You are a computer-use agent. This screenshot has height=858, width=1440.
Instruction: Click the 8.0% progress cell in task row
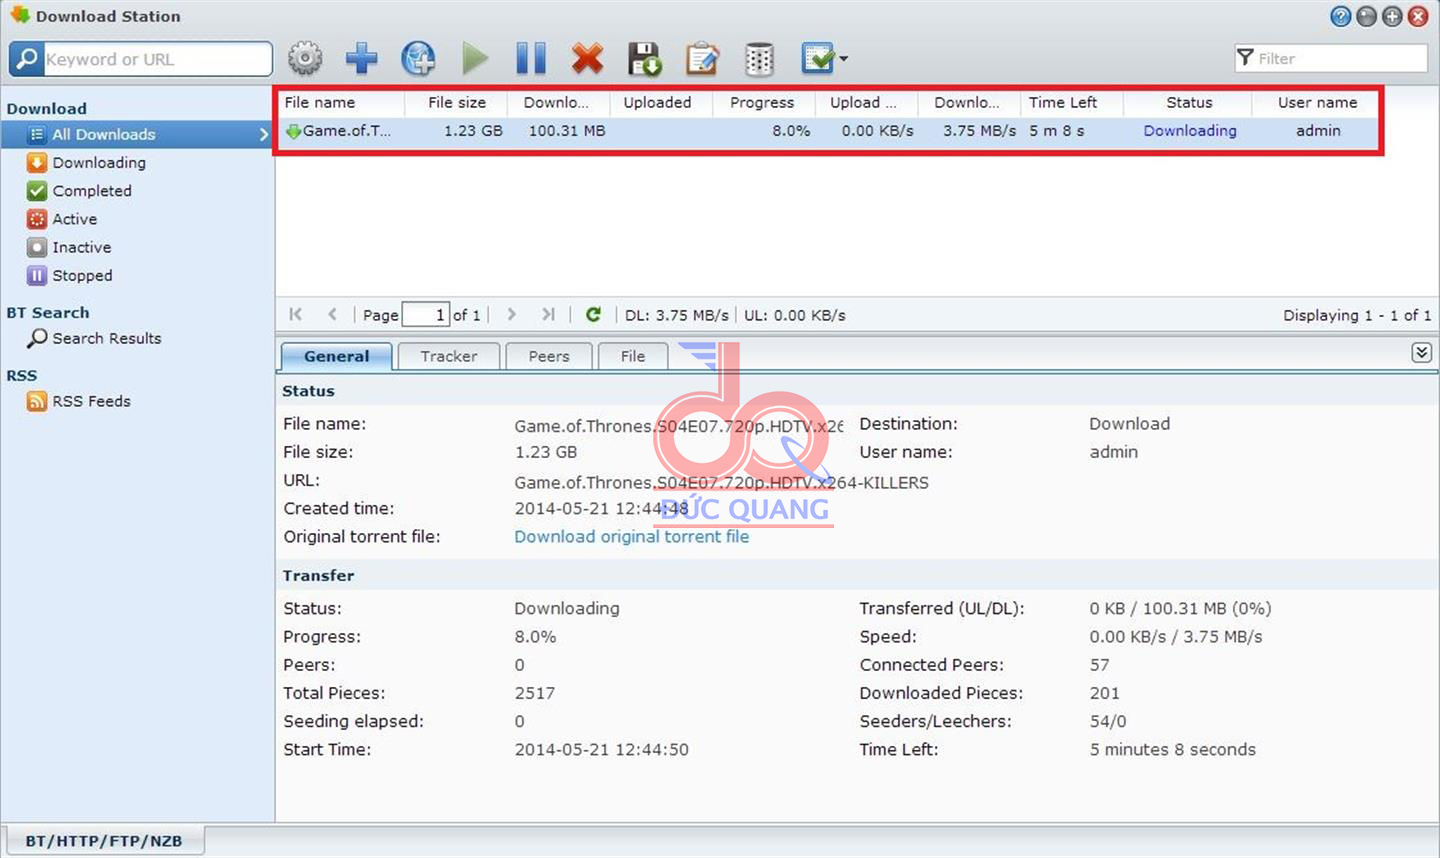[x=791, y=131]
